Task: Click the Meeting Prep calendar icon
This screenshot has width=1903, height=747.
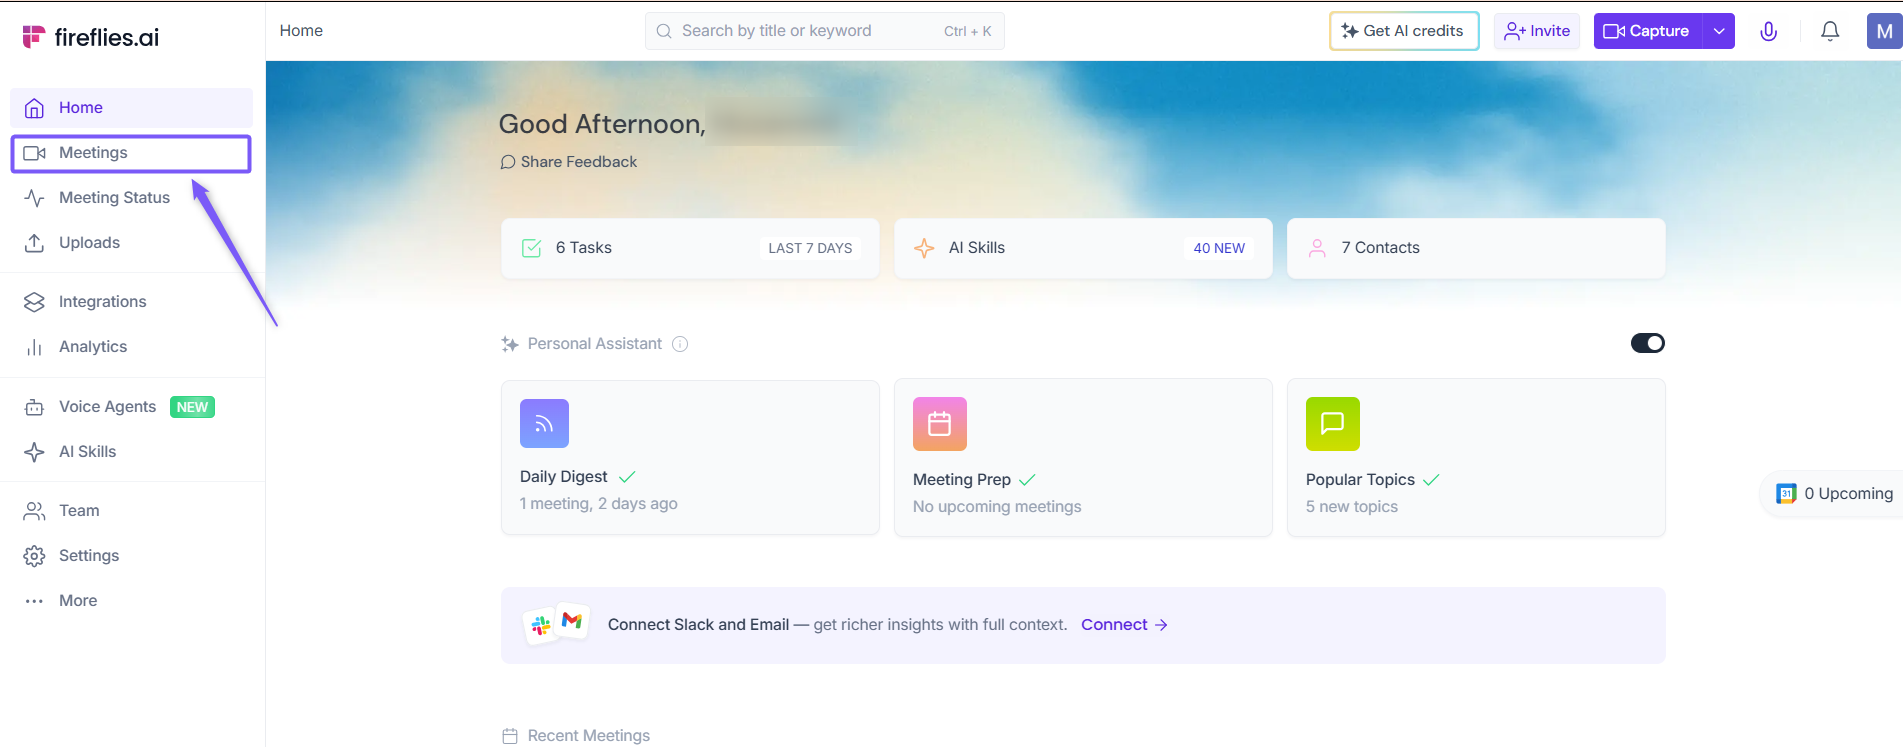Action: 940,424
